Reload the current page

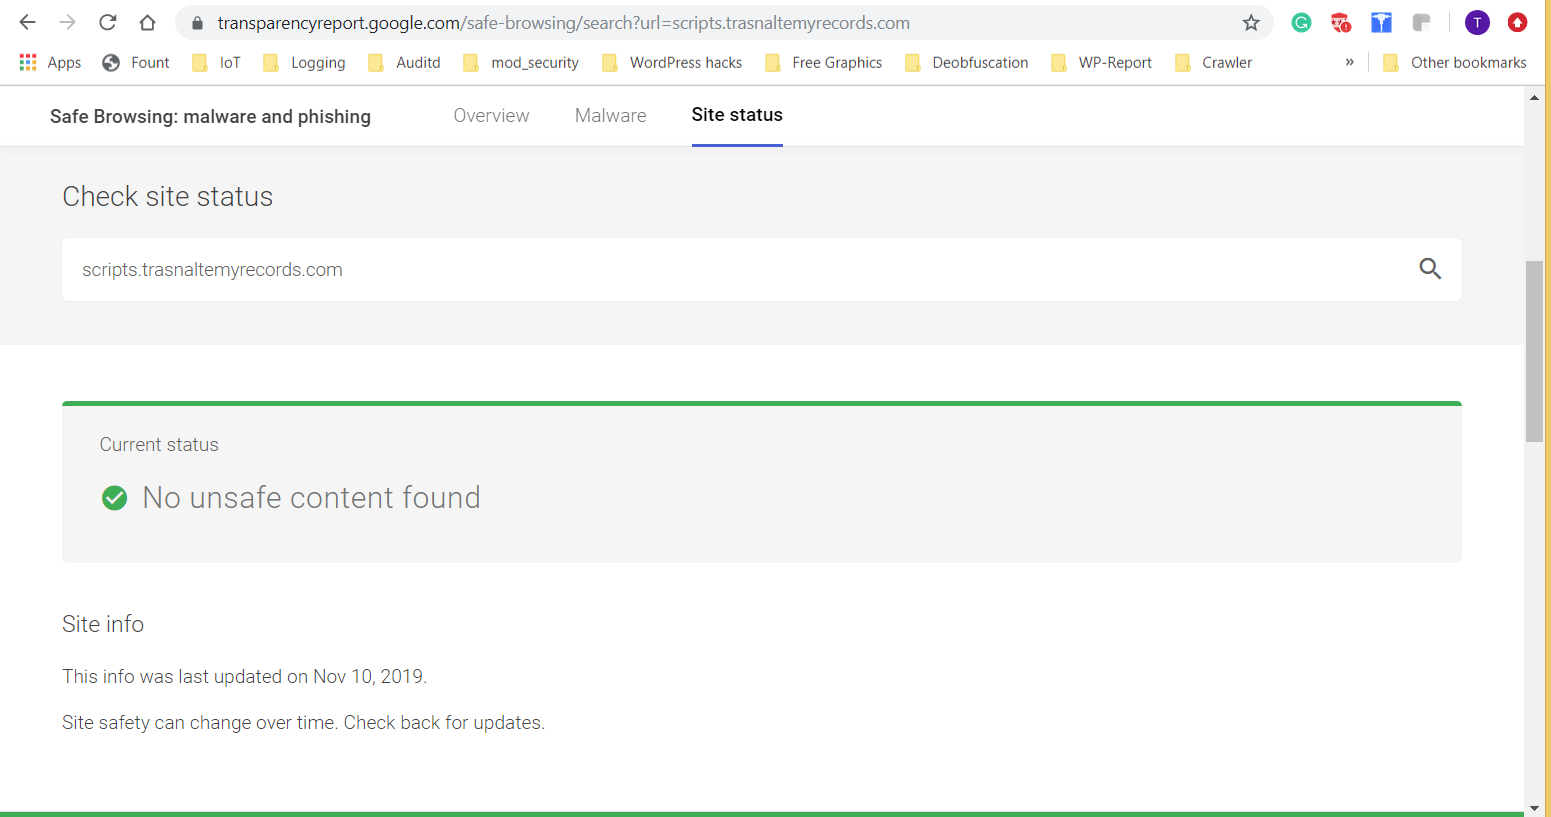tap(107, 22)
